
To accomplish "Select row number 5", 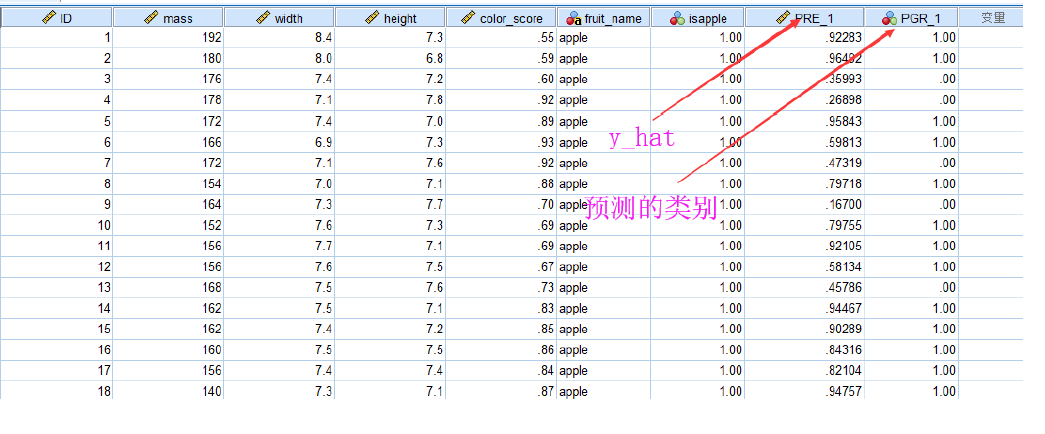I will click(x=57, y=121).
